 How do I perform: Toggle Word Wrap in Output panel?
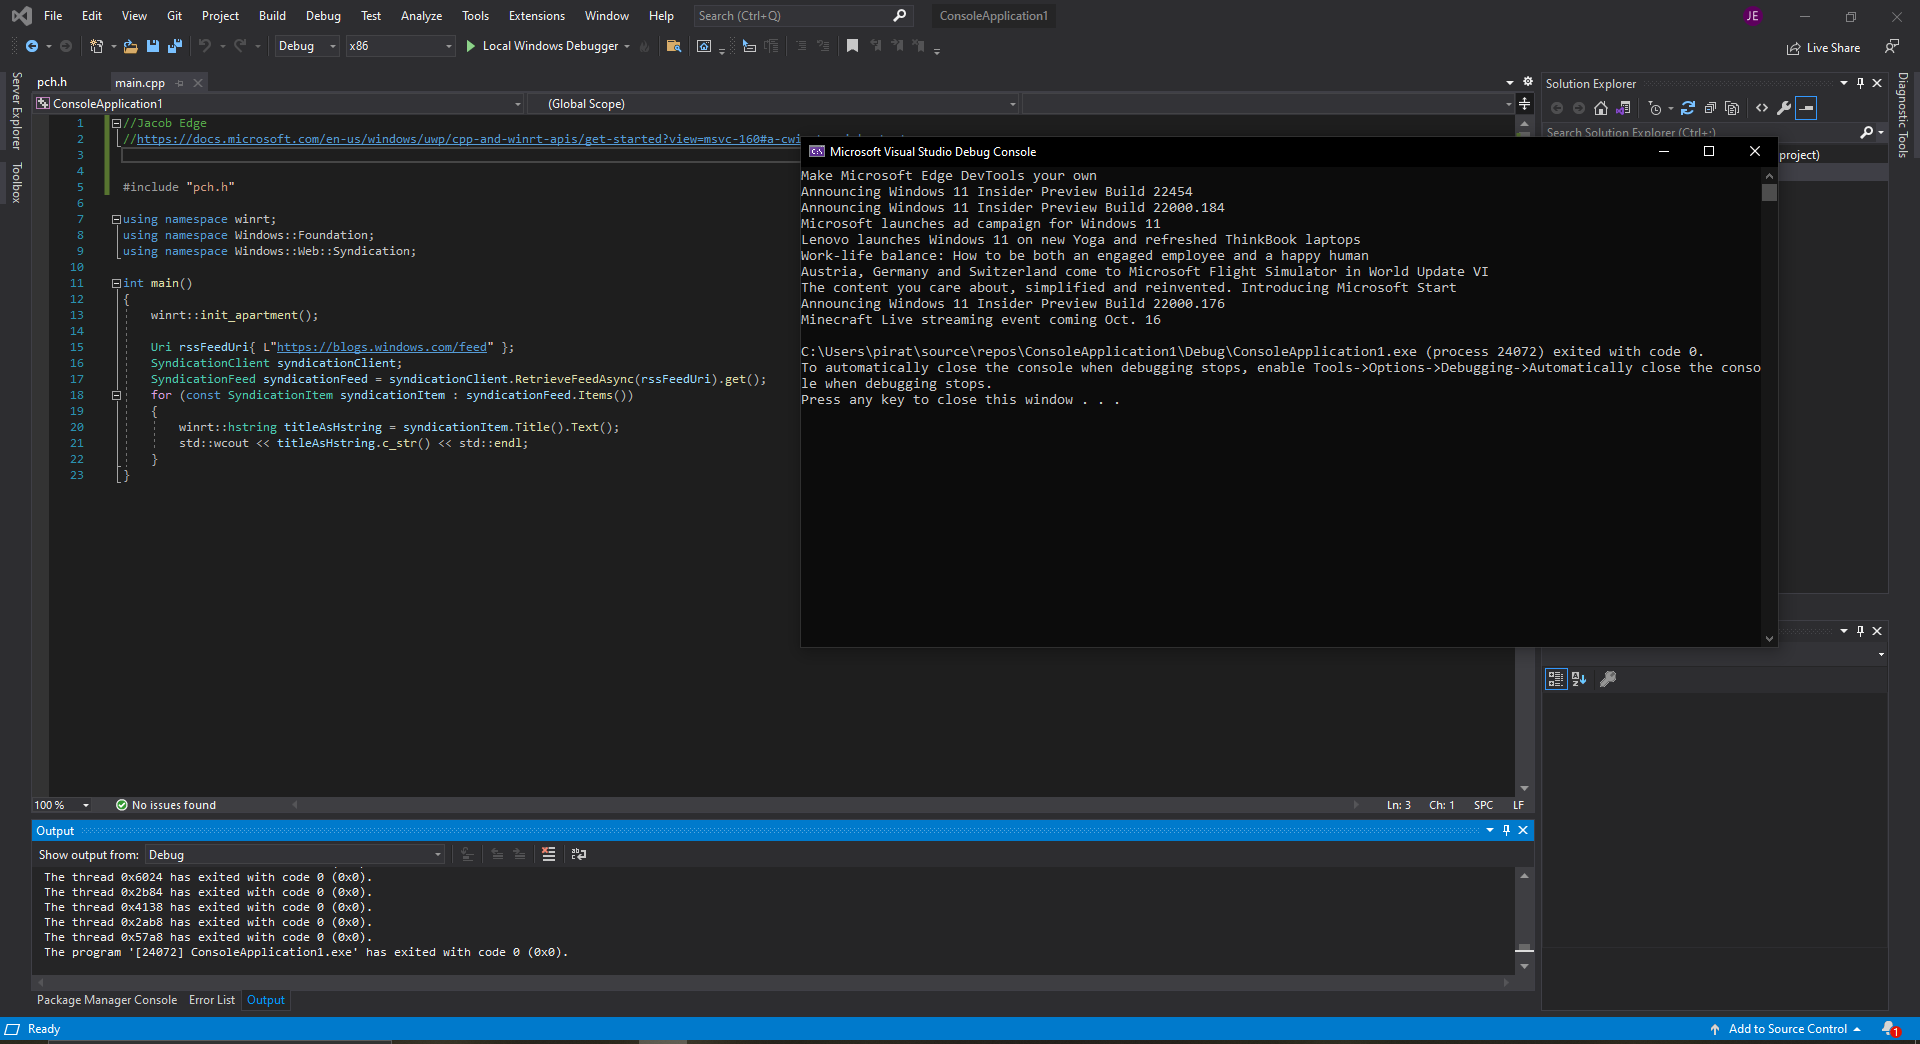(579, 855)
